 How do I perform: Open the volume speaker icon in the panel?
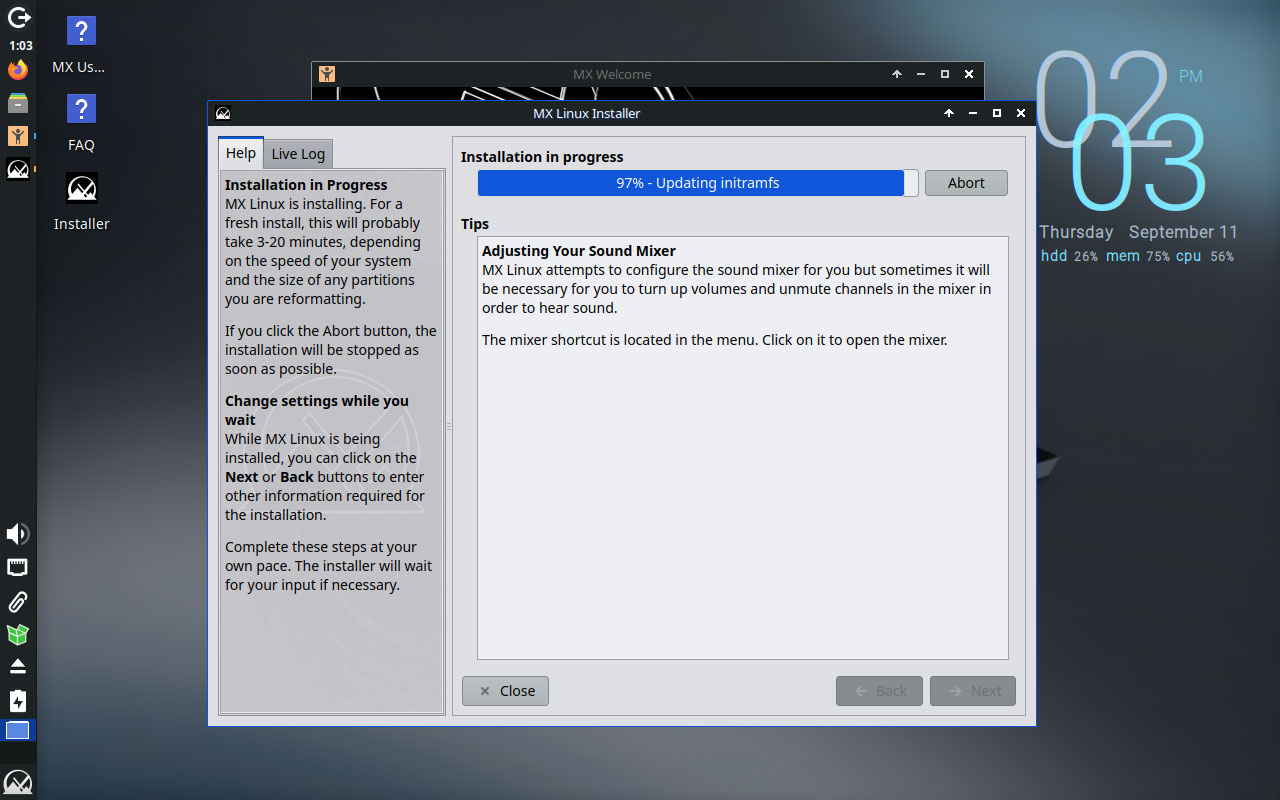(x=18, y=534)
